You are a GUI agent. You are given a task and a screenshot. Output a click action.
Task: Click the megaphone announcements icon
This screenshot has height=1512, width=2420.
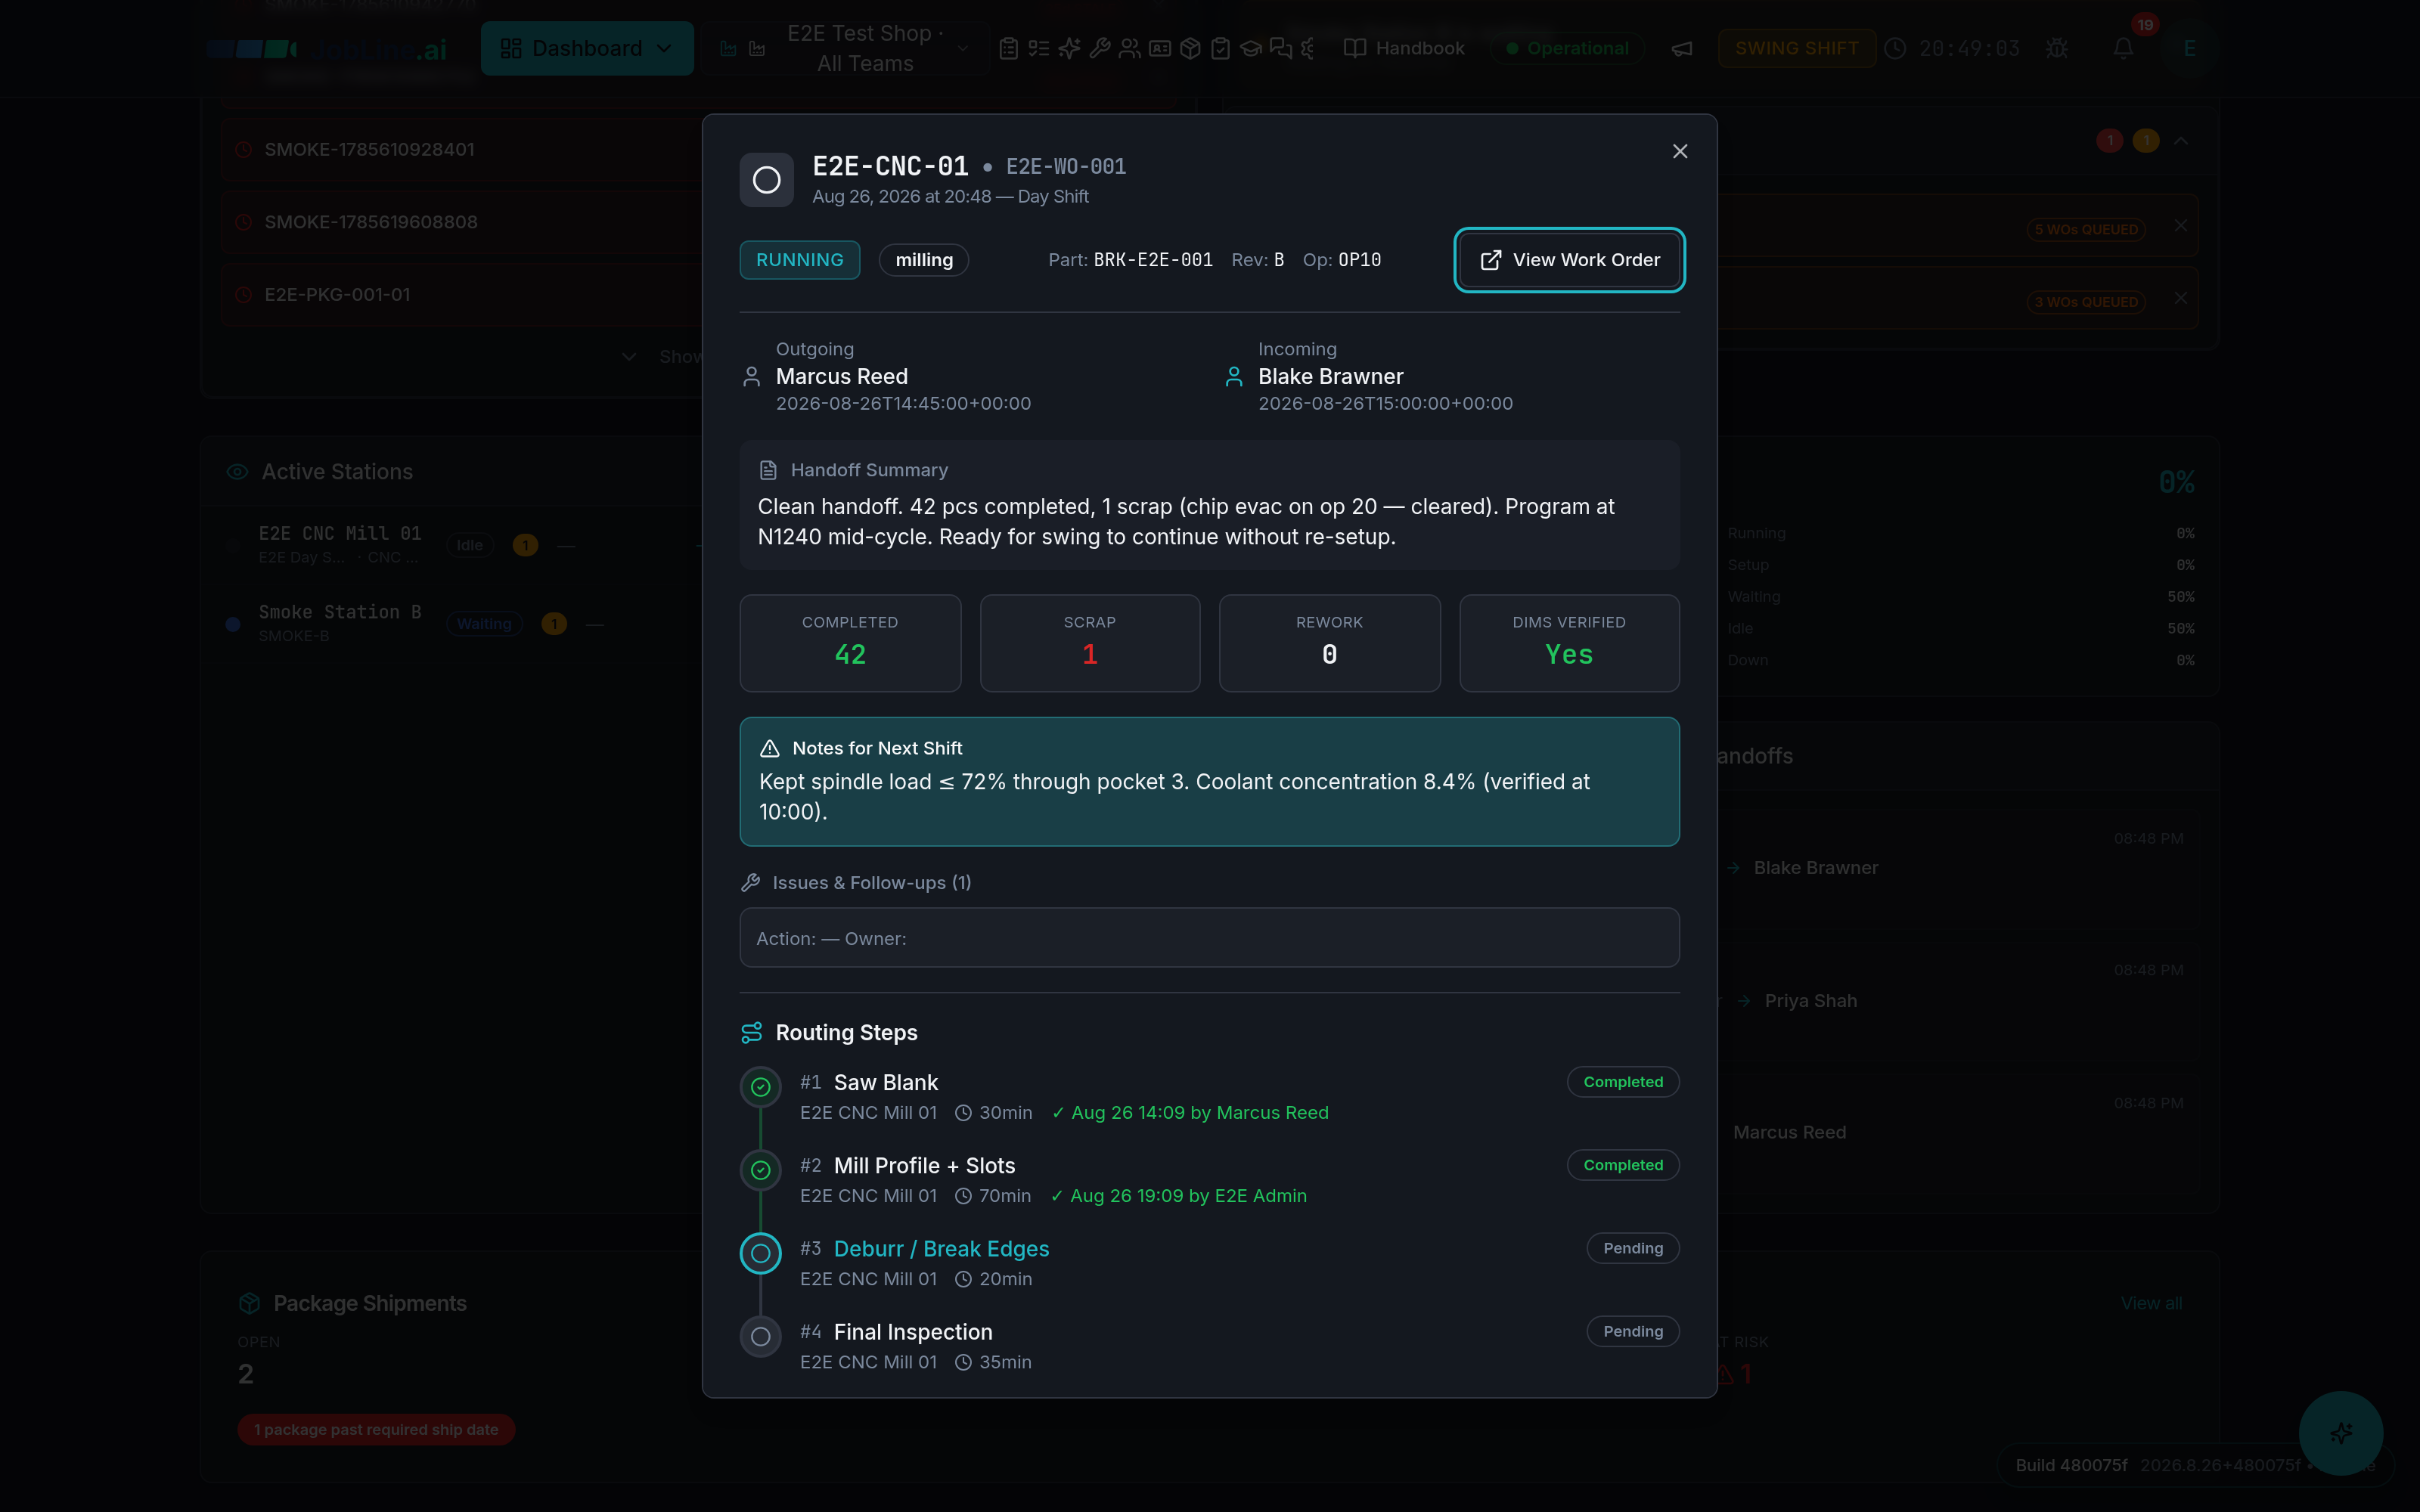point(1682,48)
